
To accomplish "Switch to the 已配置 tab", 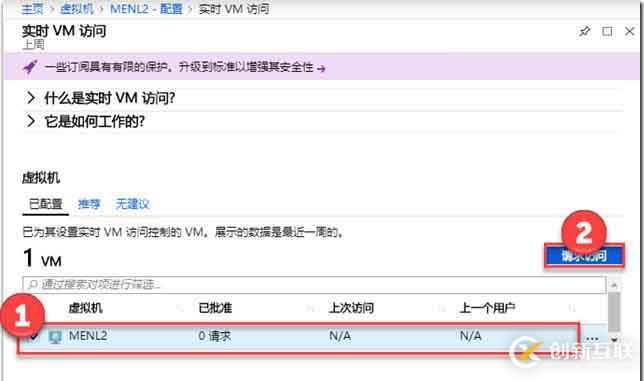I will tap(46, 204).
